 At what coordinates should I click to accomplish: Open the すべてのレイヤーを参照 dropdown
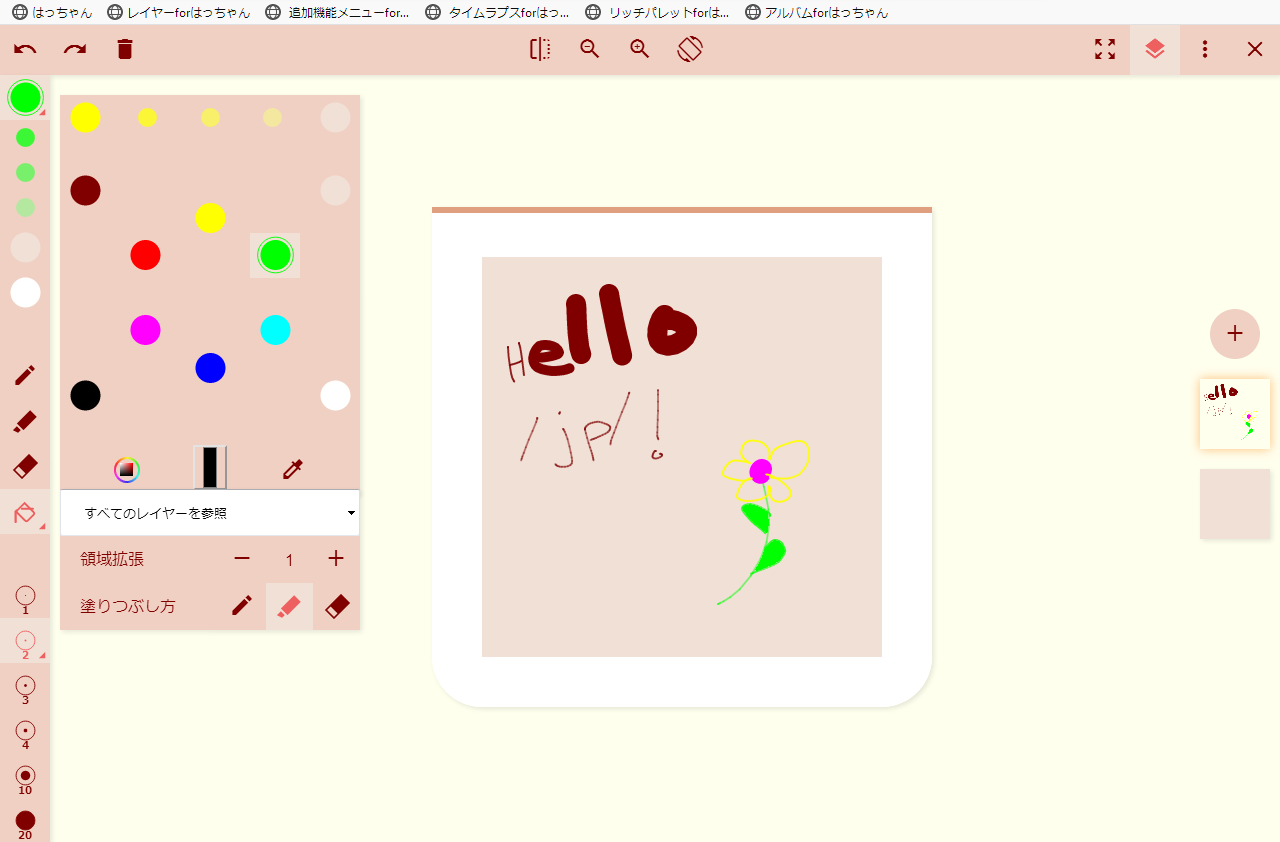(x=210, y=513)
